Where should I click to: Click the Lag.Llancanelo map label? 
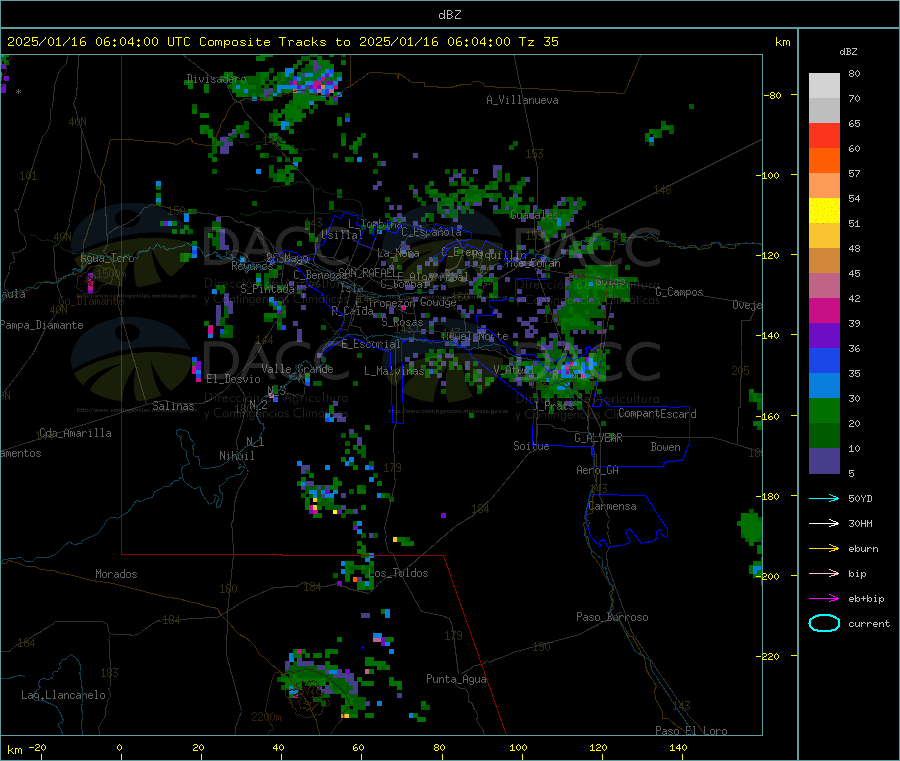click(x=63, y=696)
